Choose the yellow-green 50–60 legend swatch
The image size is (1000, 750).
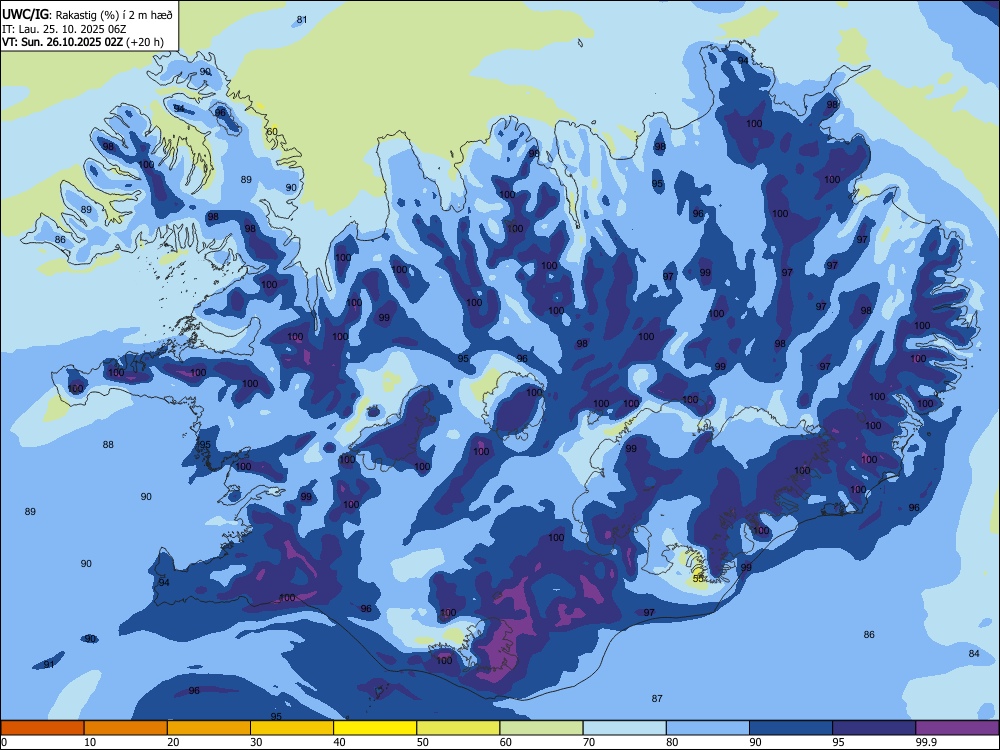[x=458, y=728]
